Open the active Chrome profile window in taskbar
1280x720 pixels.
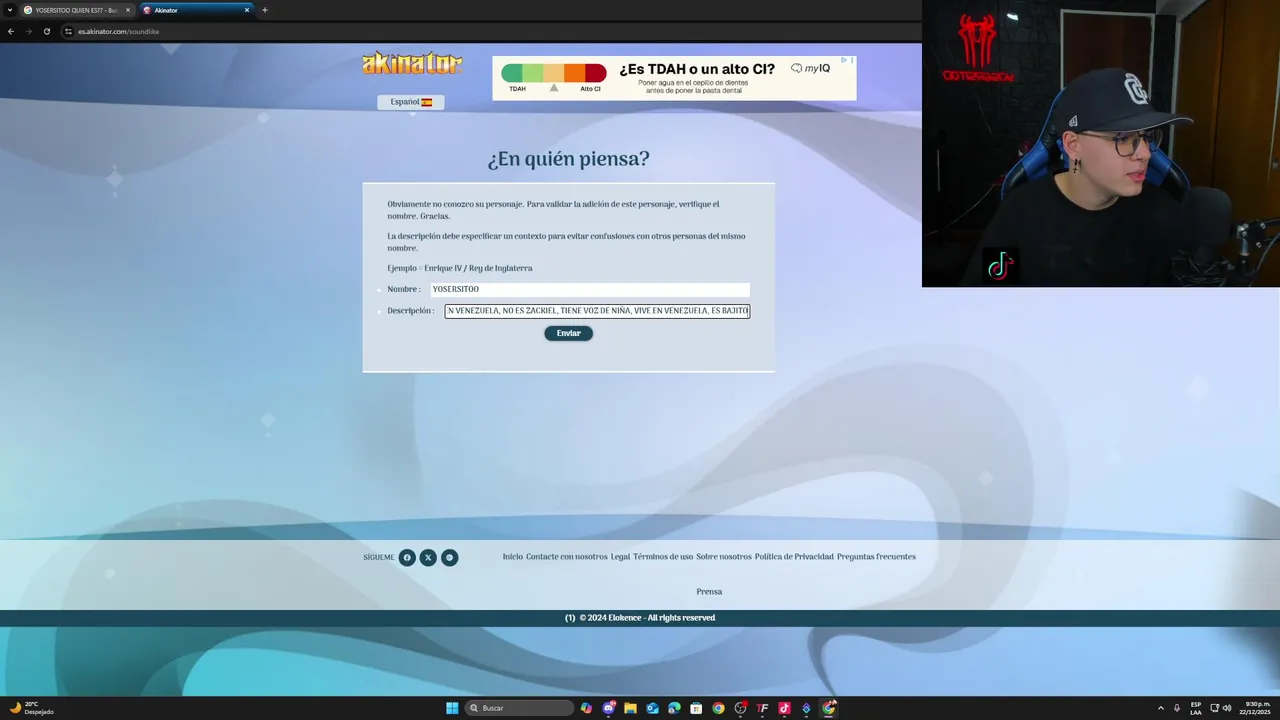[x=829, y=708]
